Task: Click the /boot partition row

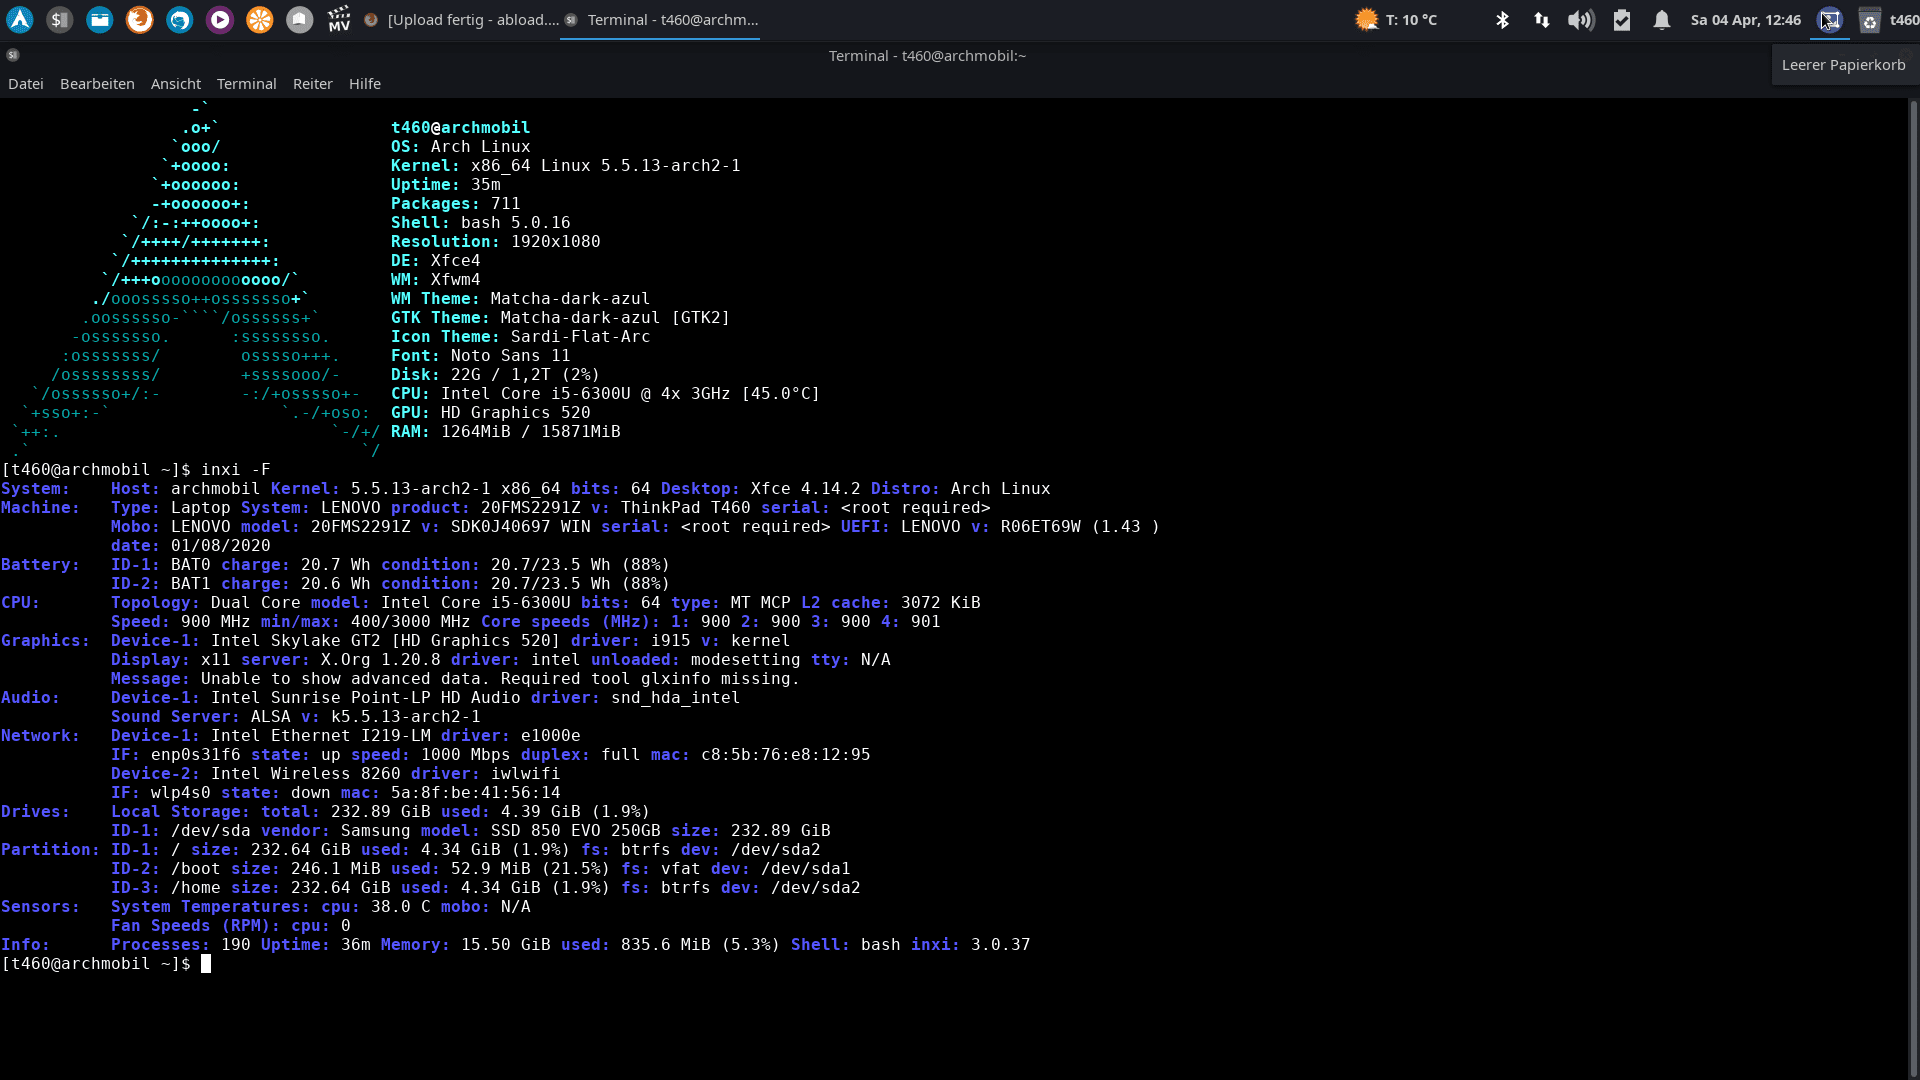Action: click(x=480, y=868)
